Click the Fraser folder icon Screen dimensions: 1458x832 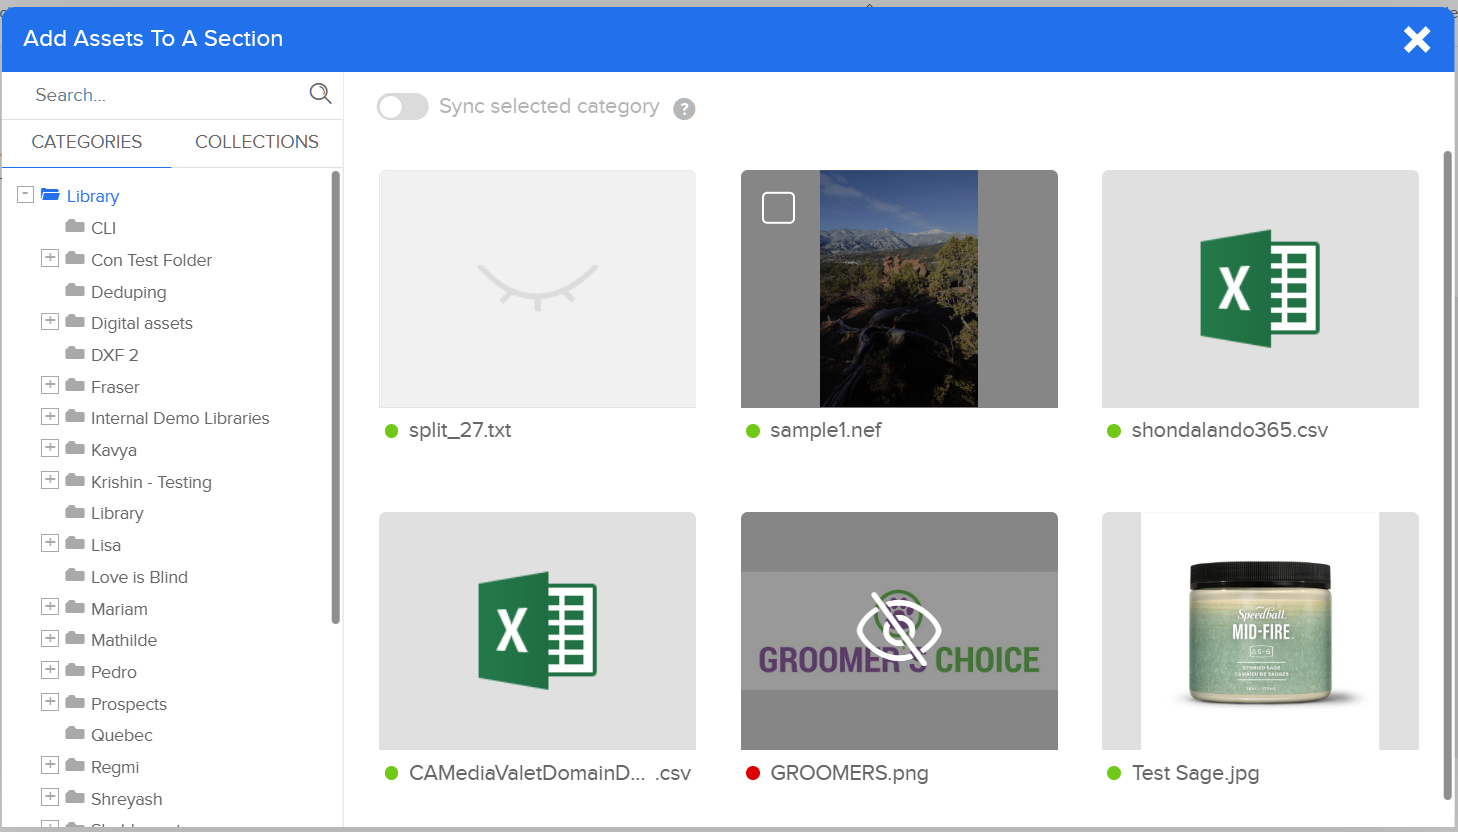(x=75, y=386)
